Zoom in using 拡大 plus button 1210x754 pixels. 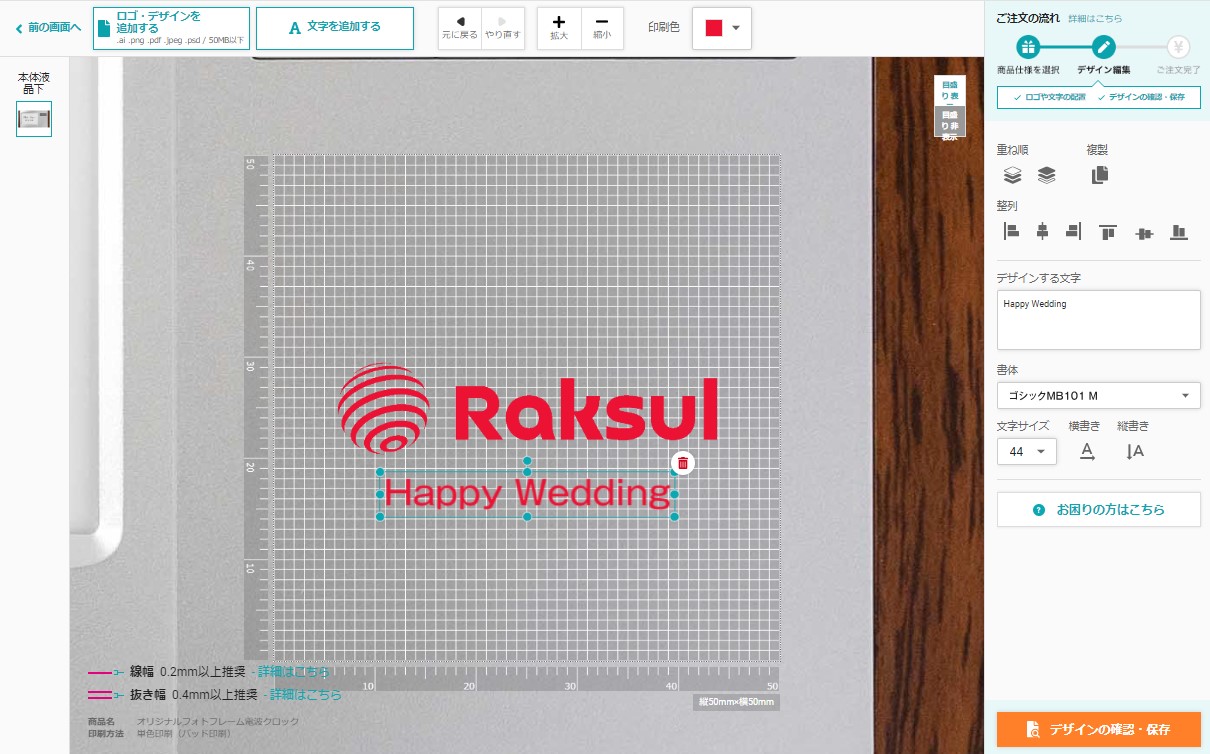(559, 28)
